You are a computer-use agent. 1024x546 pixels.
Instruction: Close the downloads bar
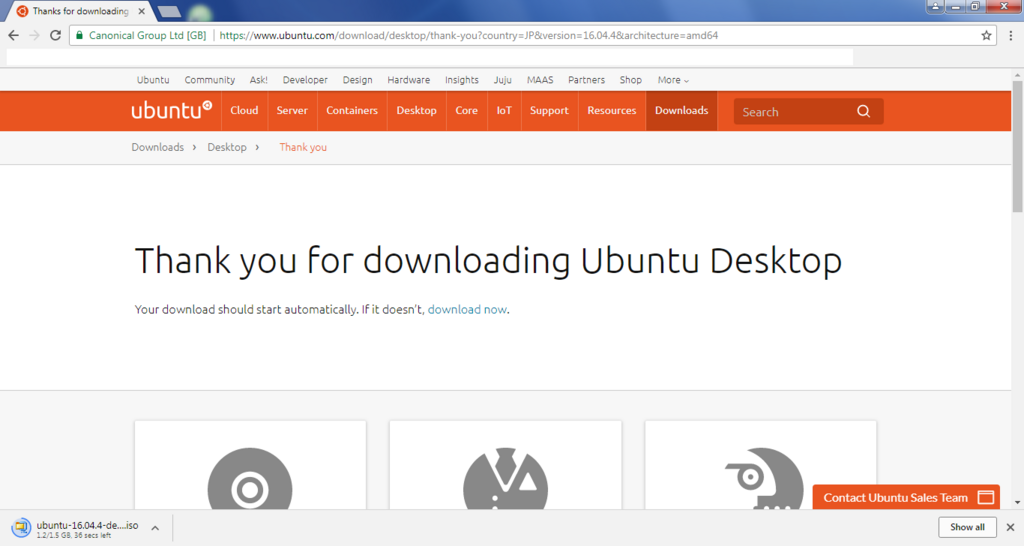point(1010,527)
